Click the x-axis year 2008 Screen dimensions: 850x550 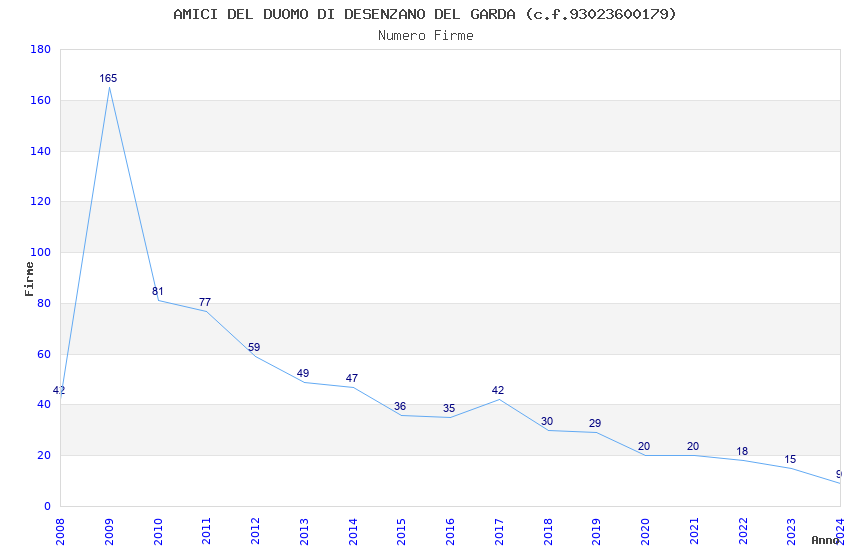click(60, 531)
